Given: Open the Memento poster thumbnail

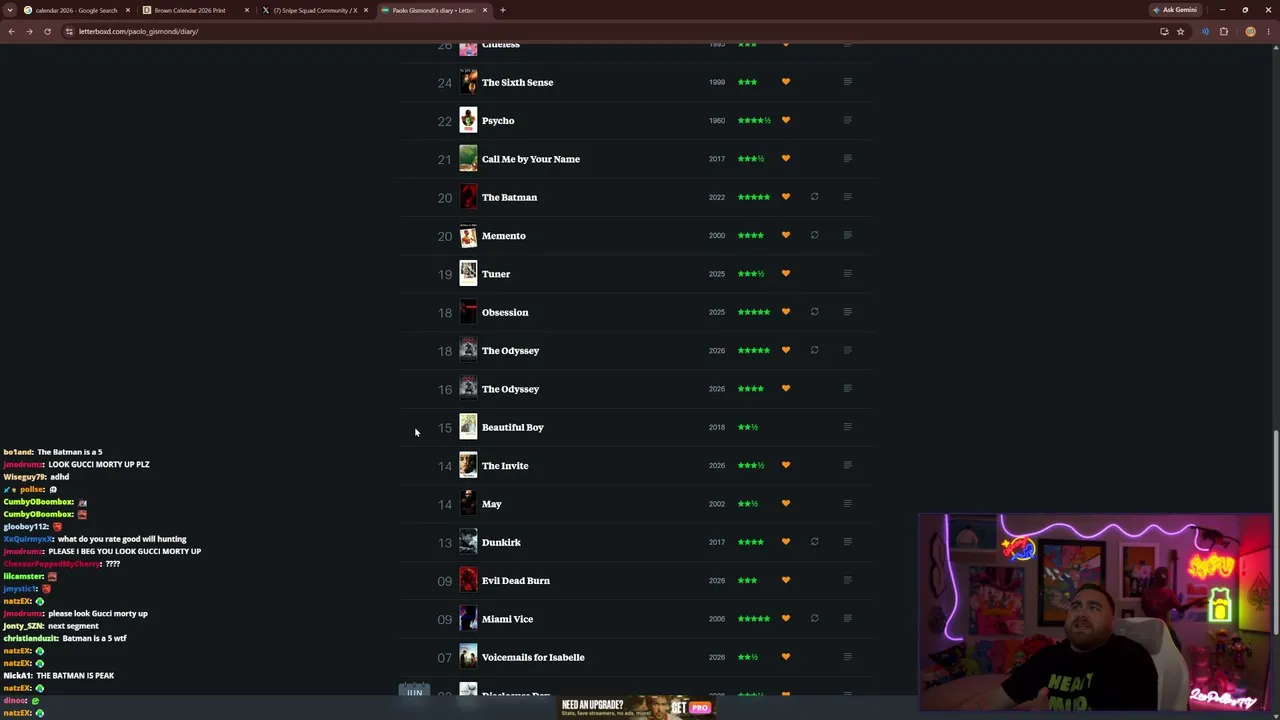Looking at the screenshot, I should [468, 236].
